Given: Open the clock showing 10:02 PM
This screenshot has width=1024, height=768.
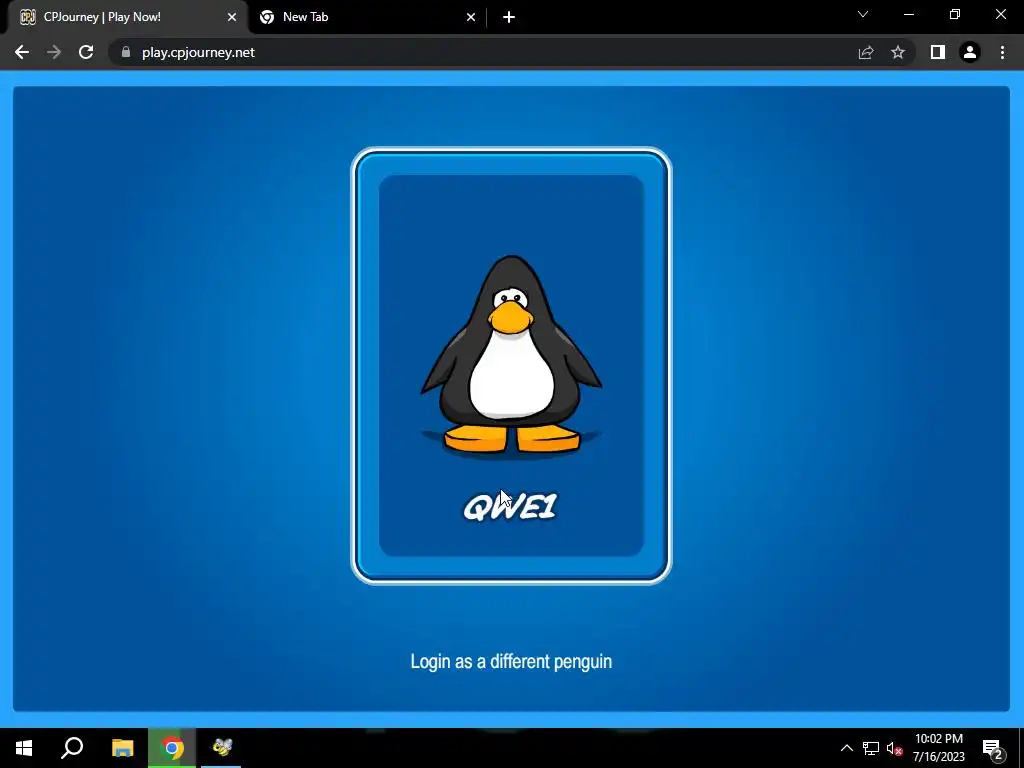Looking at the screenshot, I should (938, 748).
